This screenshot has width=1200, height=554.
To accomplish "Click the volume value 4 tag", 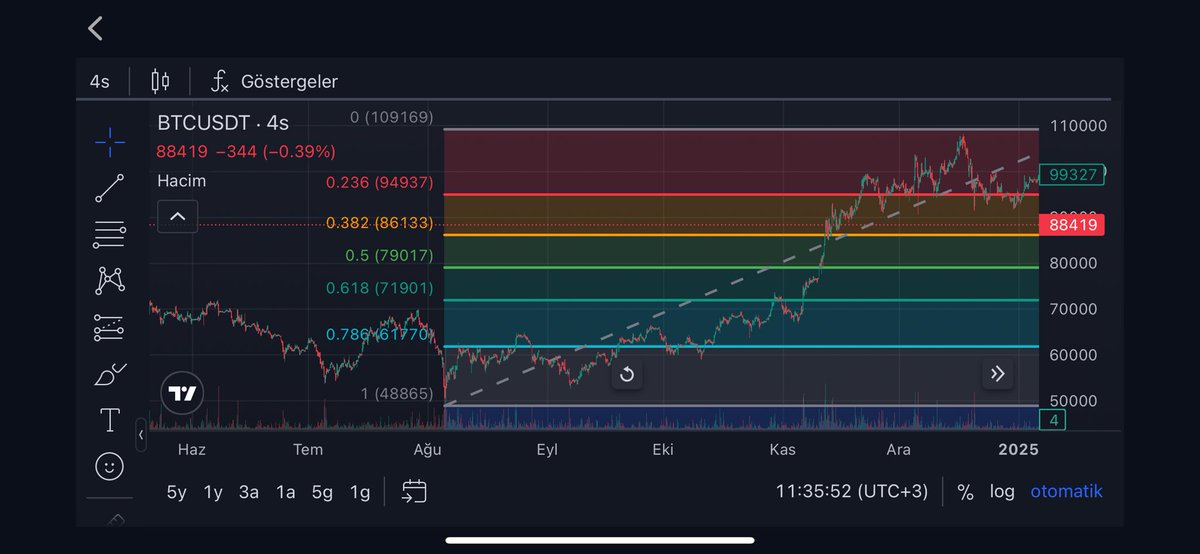I will [1053, 421].
